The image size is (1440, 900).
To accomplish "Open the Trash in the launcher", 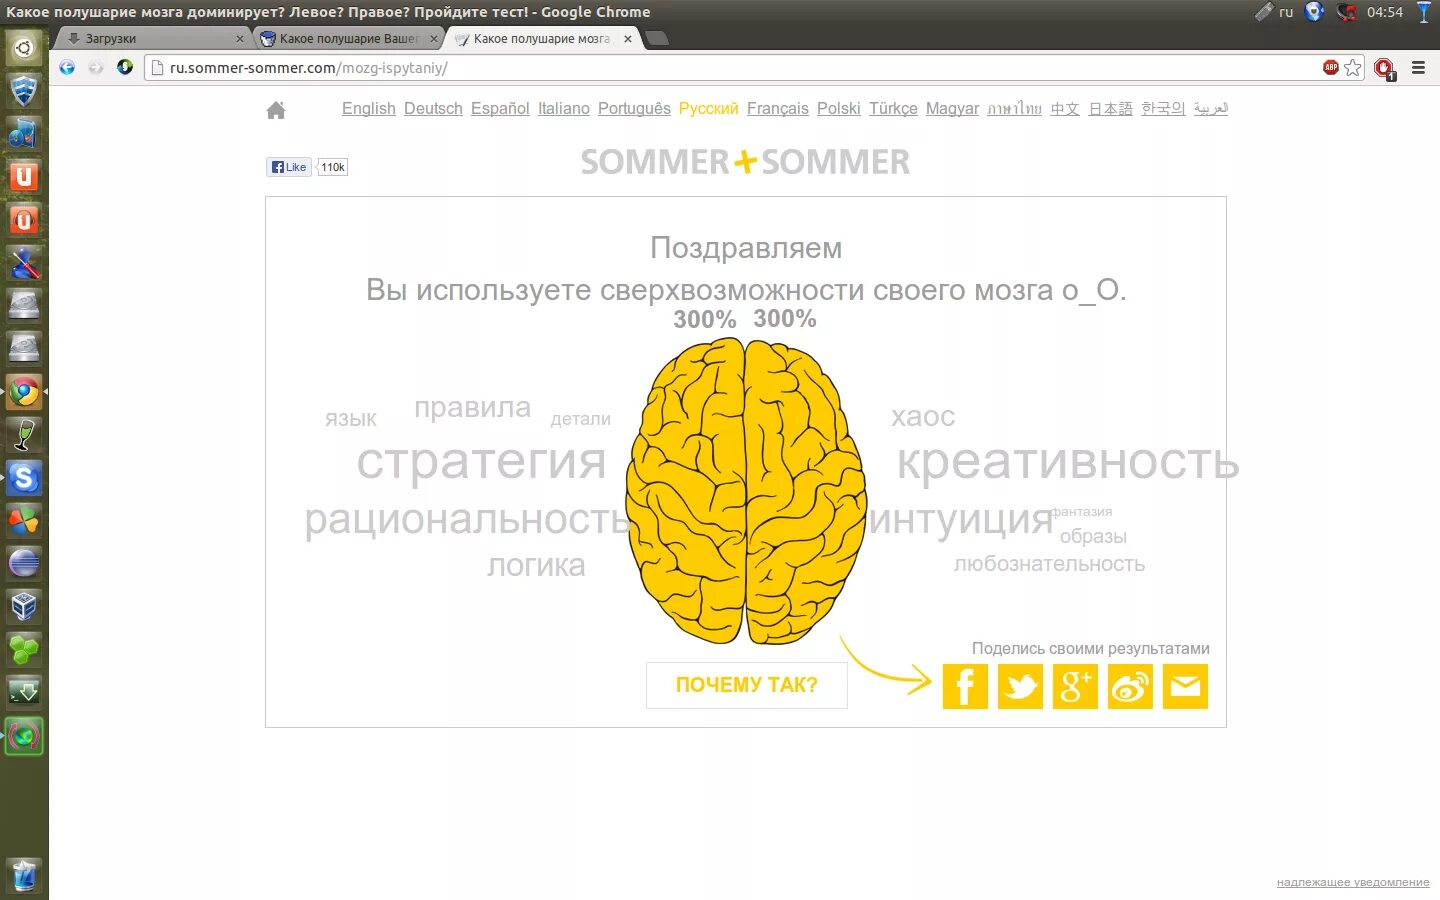I will click(24, 875).
